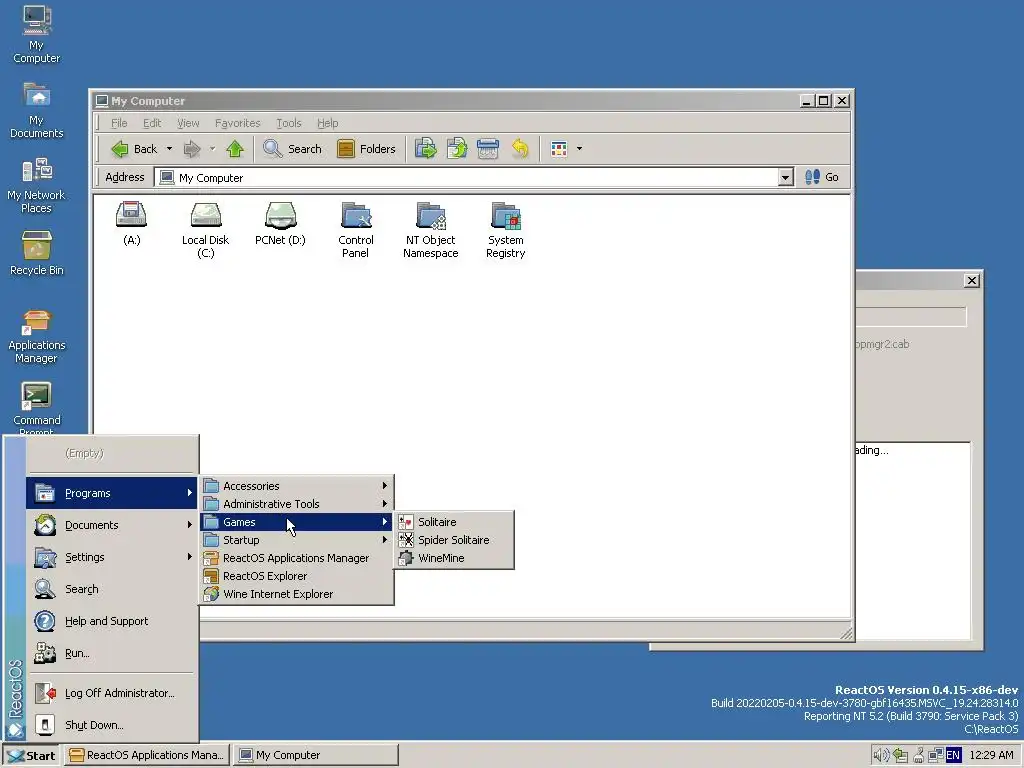Click the Search toolbar button
This screenshot has width=1024, height=768.
(292, 149)
